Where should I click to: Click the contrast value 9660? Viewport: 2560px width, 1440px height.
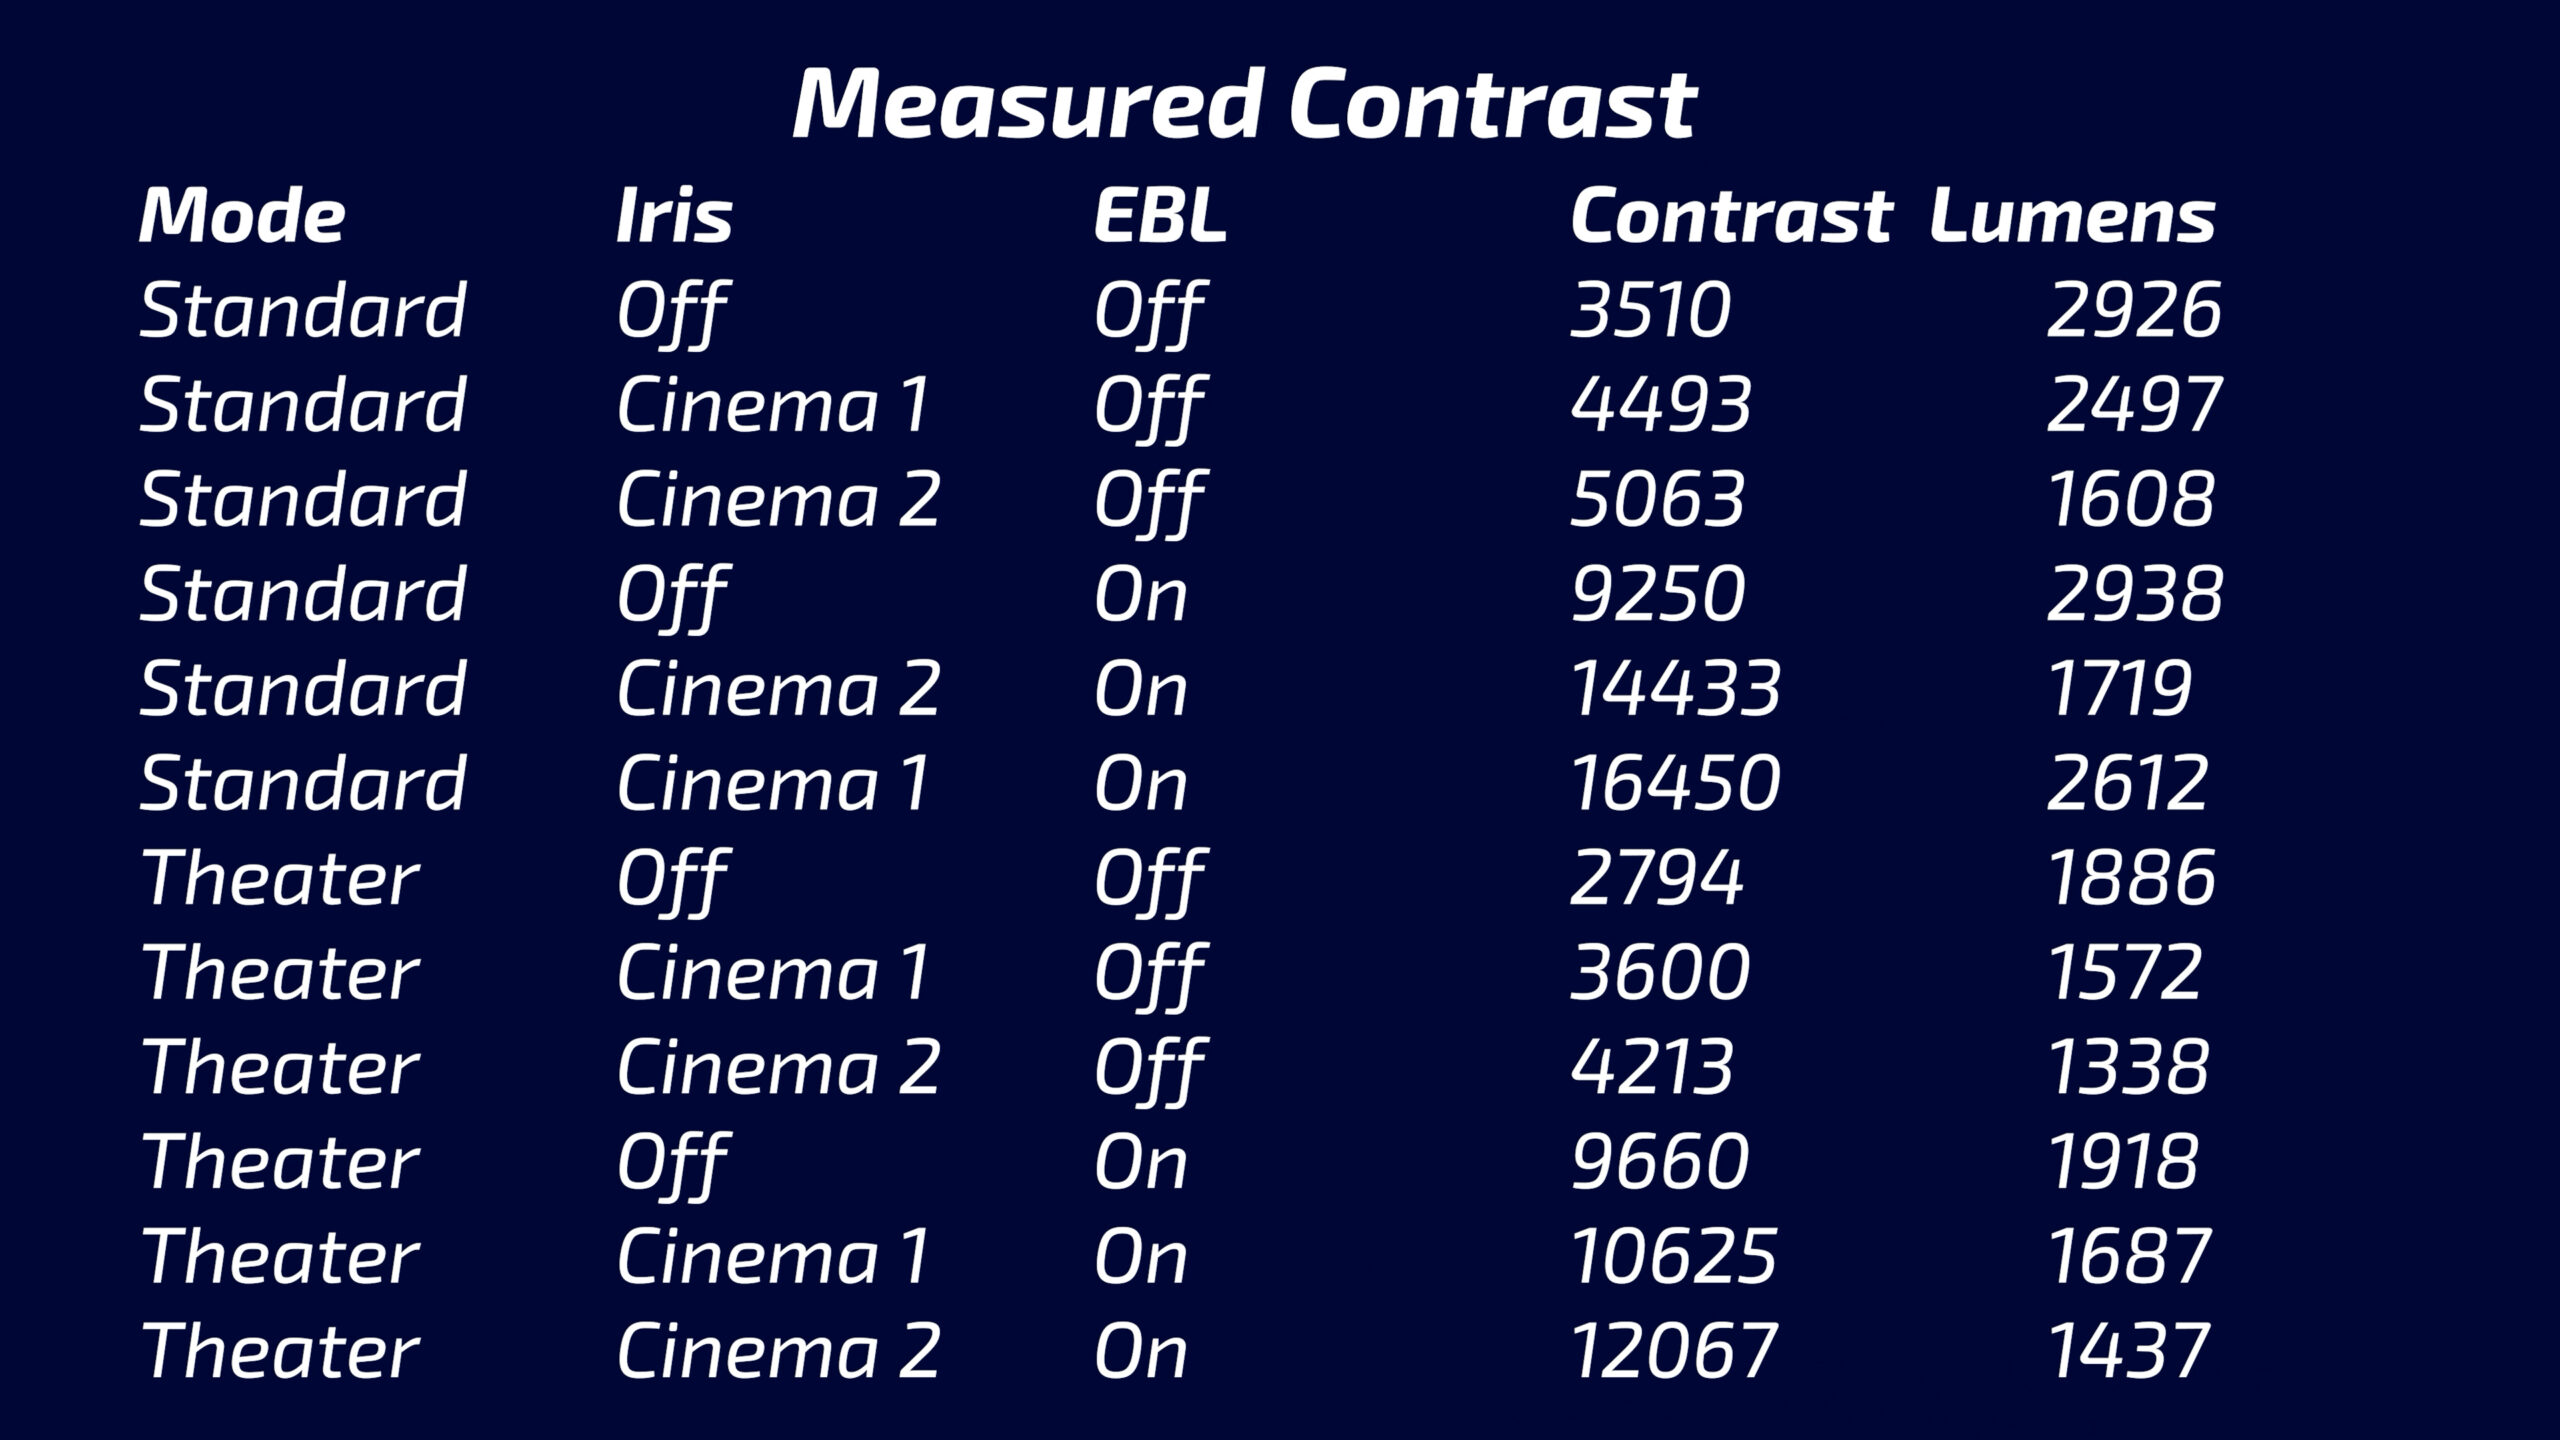click(1660, 1162)
